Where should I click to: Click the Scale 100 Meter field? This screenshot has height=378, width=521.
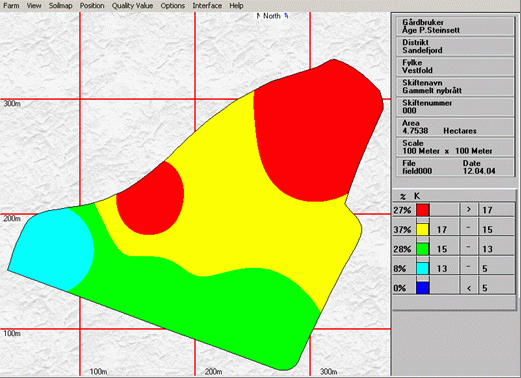pyautogui.click(x=455, y=147)
